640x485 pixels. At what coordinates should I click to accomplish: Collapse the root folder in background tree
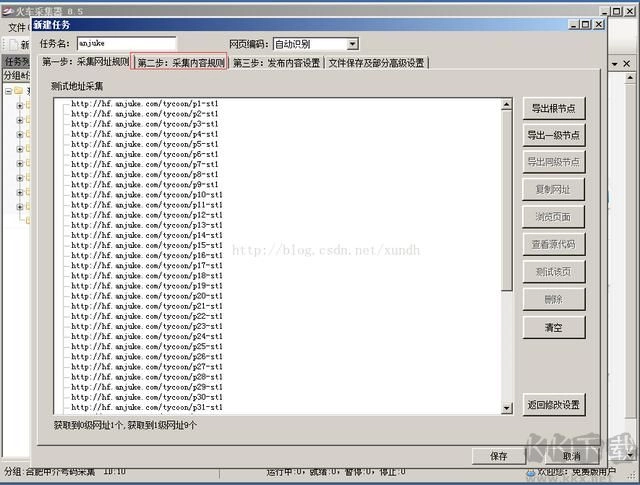(8, 90)
